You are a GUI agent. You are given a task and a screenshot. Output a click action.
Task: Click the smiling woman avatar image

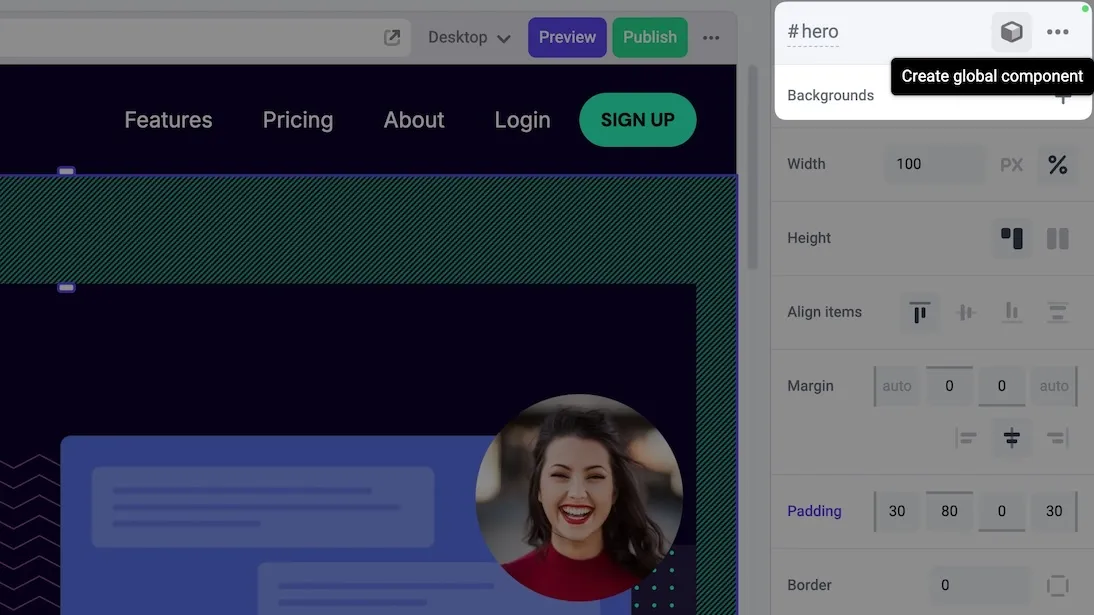click(x=578, y=497)
